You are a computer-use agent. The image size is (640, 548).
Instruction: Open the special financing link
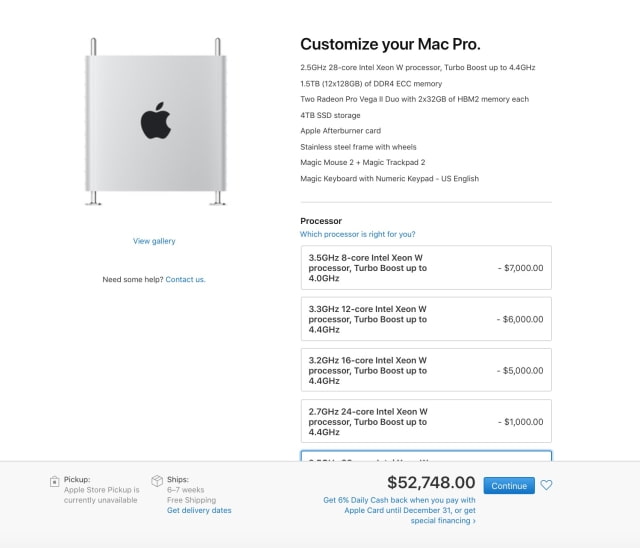(x=442, y=520)
